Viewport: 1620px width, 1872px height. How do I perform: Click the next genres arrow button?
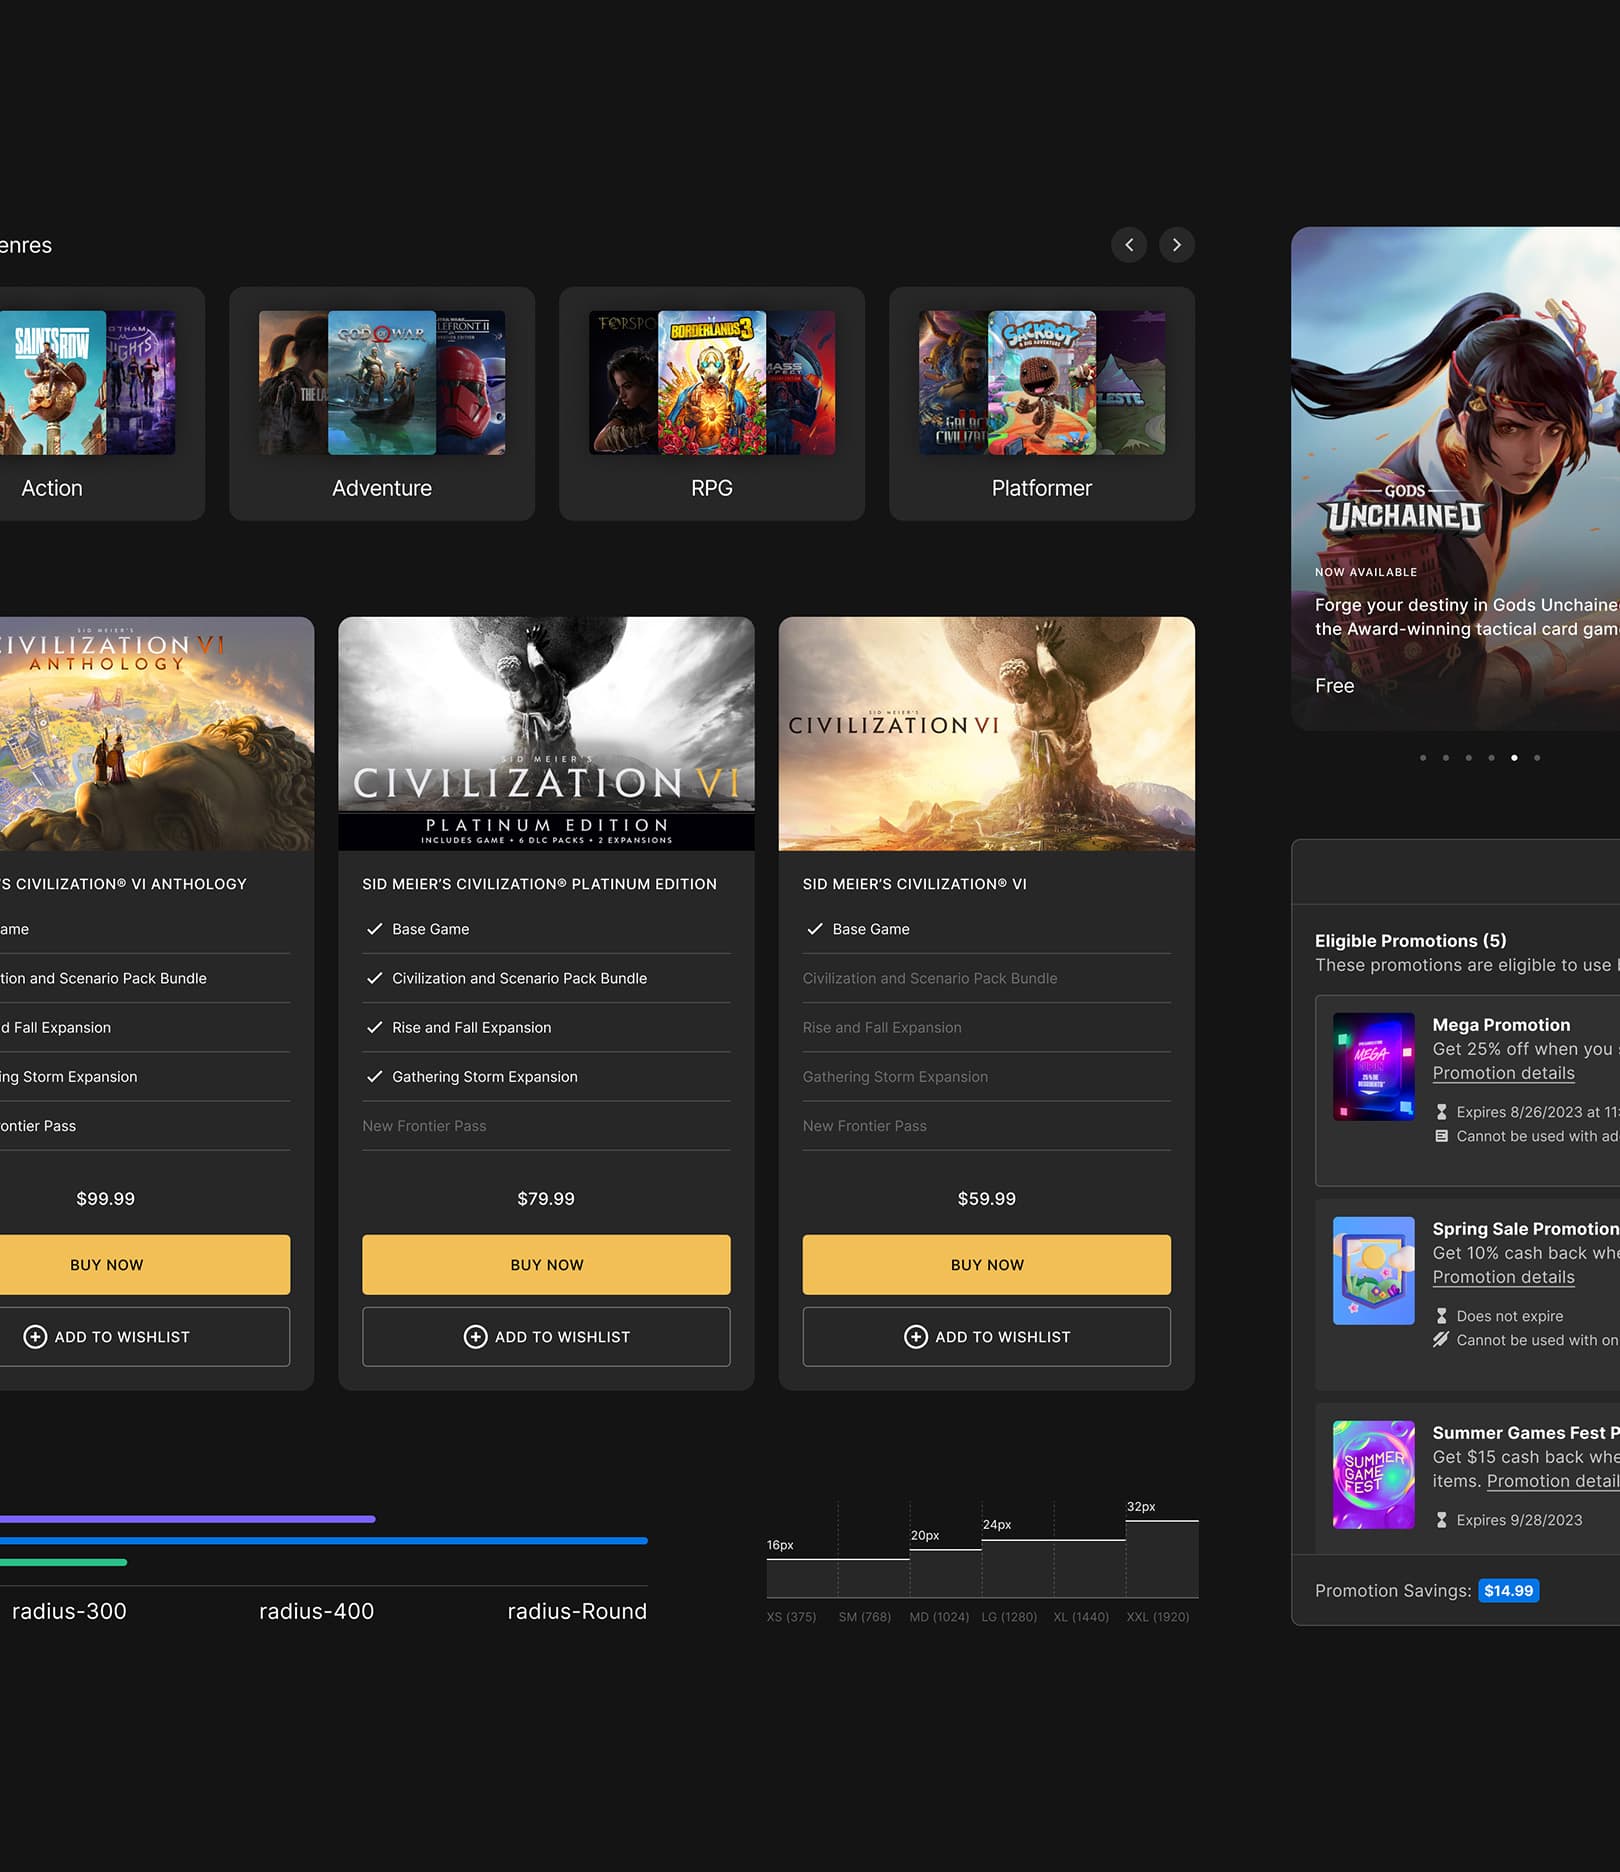coord(1177,245)
